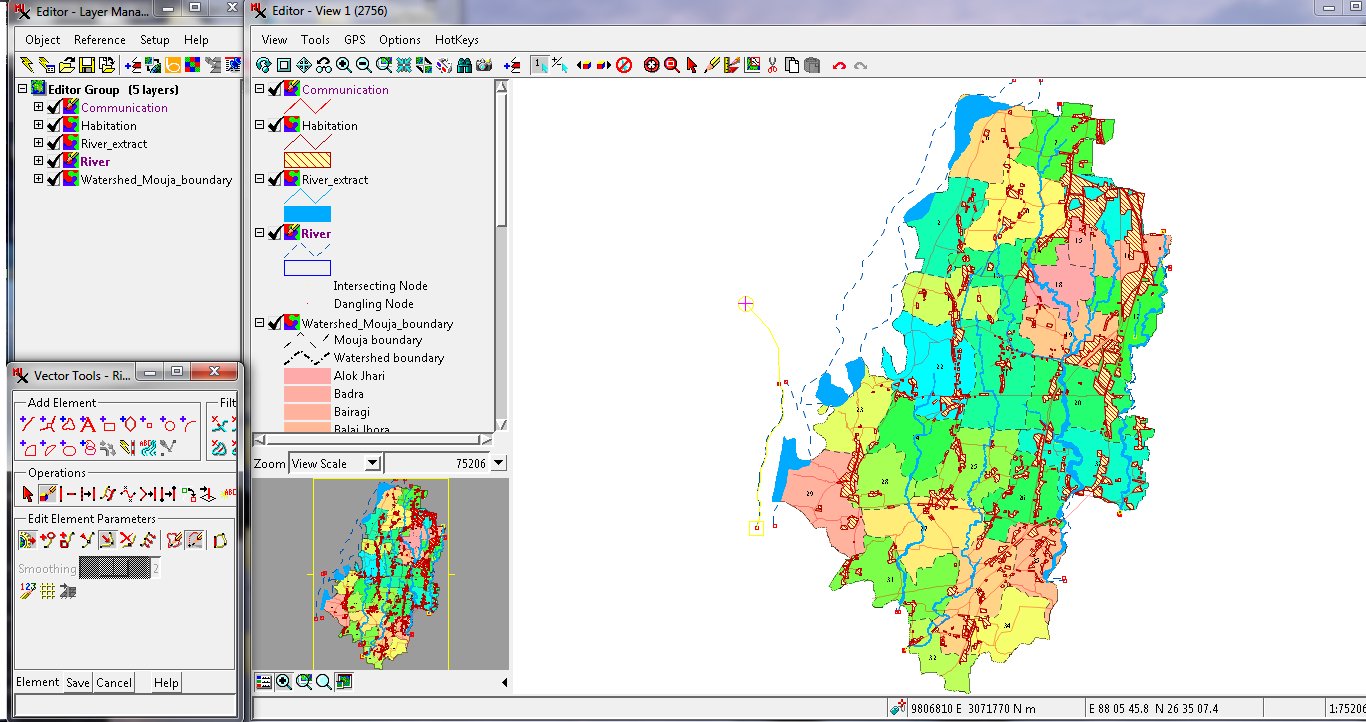Open the Tools menu in View window
Image resolution: width=1366 pixels, height=722 pixels.
tap(315, 40)
